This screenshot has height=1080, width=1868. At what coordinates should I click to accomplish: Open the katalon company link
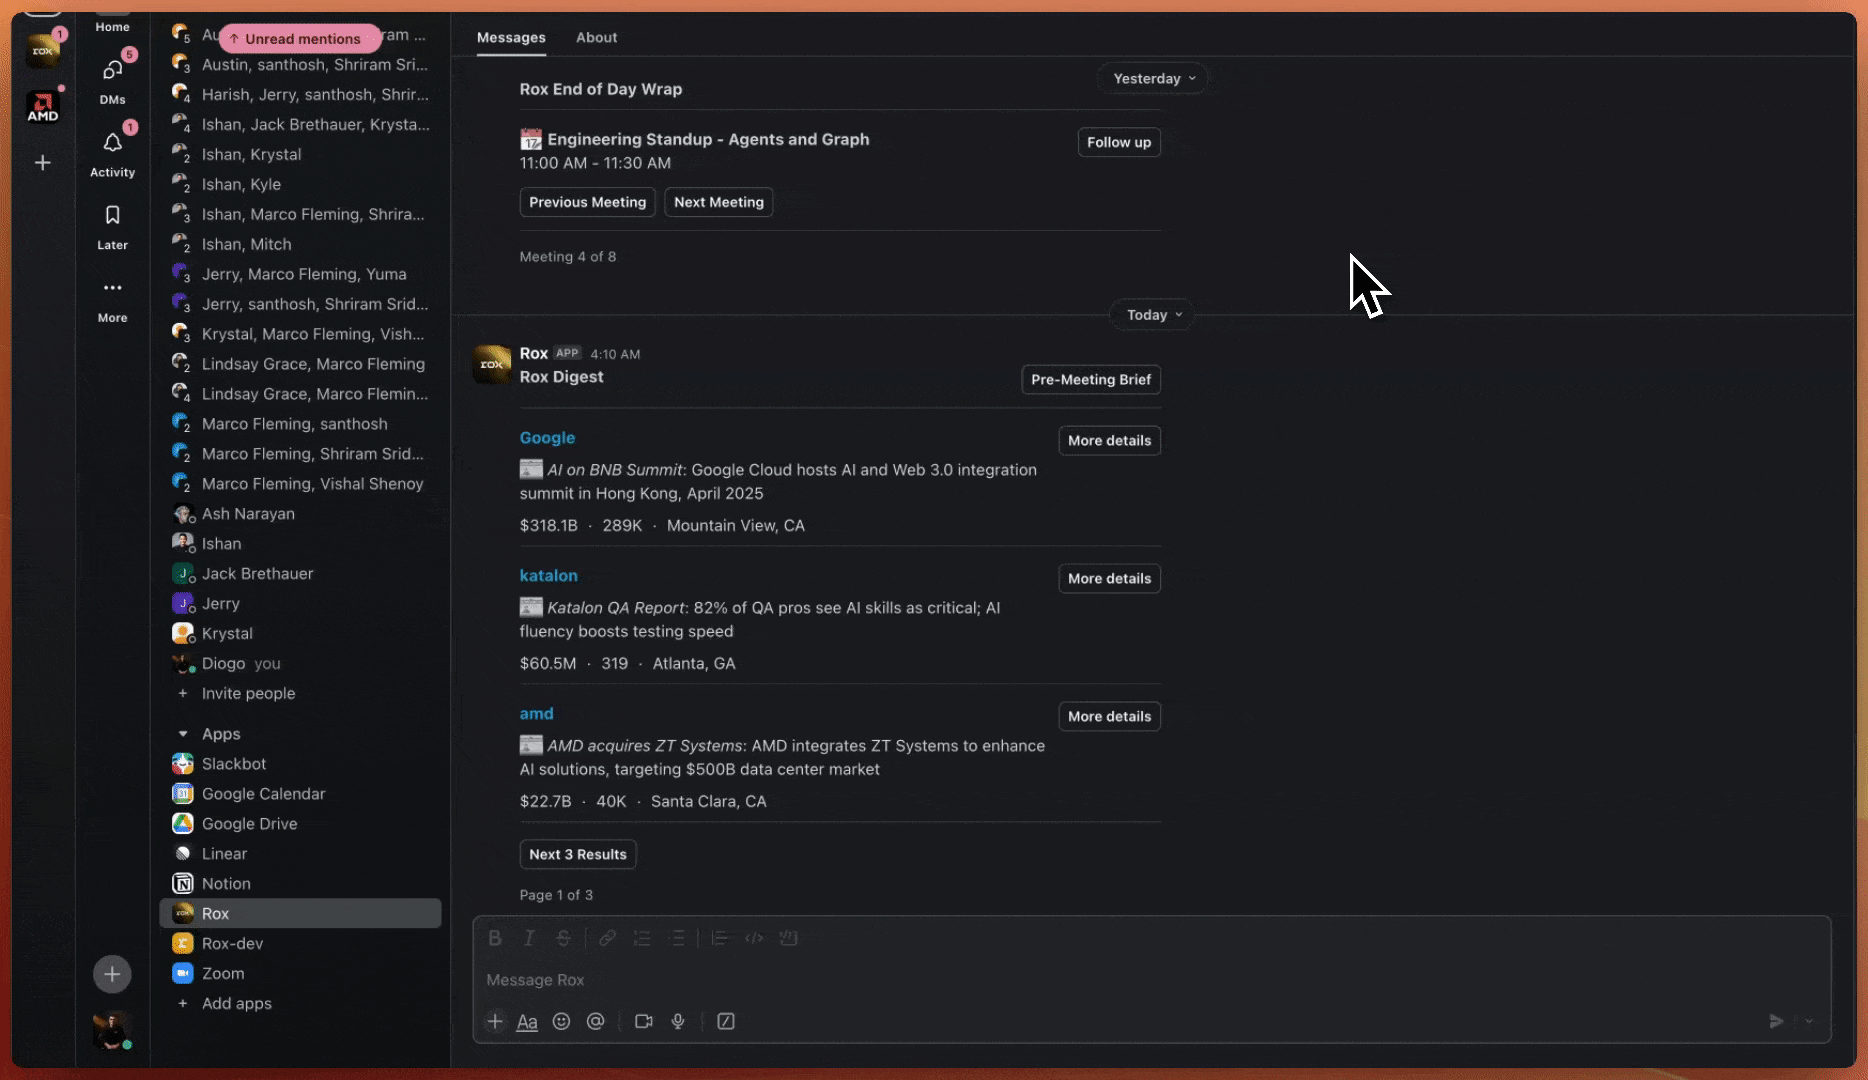pos(548,576)
